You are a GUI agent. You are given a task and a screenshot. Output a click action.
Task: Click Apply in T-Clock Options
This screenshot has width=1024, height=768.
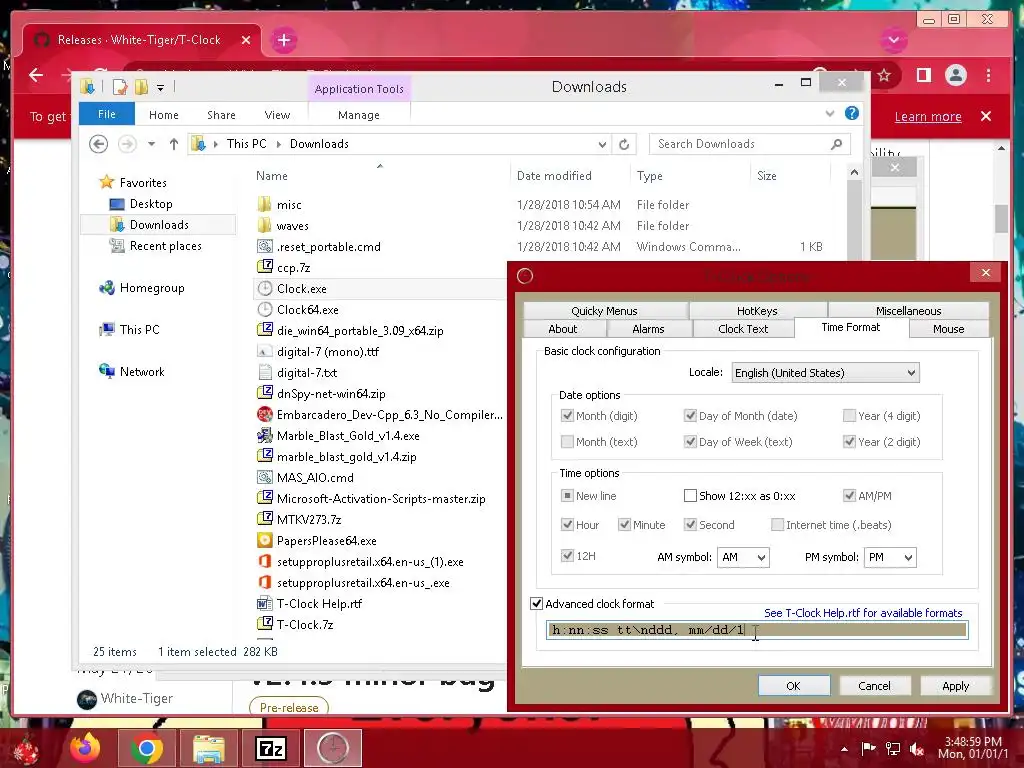point(955,686)
